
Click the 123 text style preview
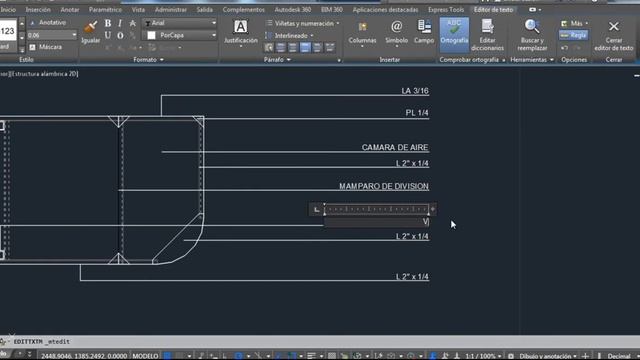coord(8,31)
